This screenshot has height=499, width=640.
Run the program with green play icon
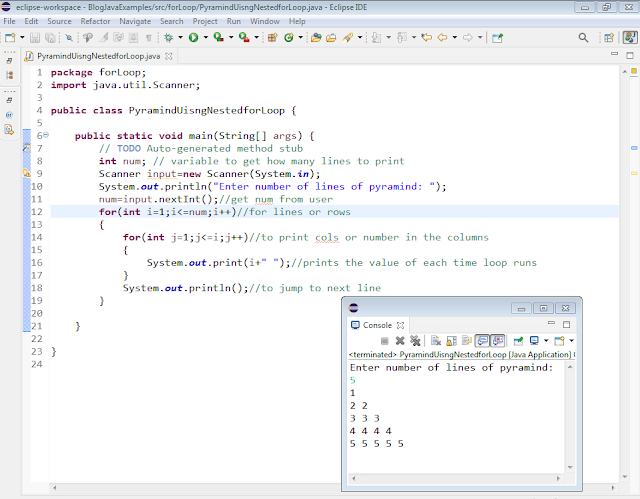pyautogui.click(x=193, y=38)
